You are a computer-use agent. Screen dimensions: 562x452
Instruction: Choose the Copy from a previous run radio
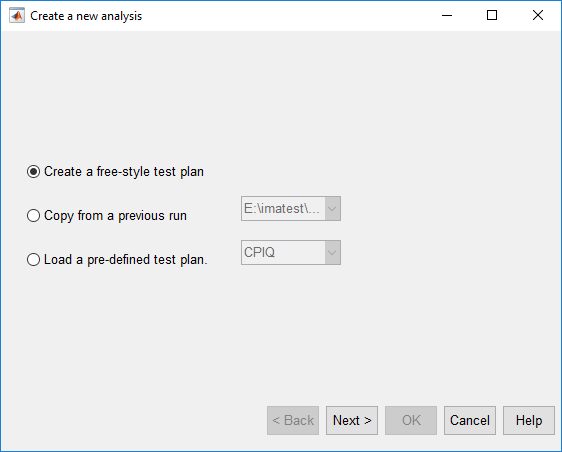pos(33,215)
